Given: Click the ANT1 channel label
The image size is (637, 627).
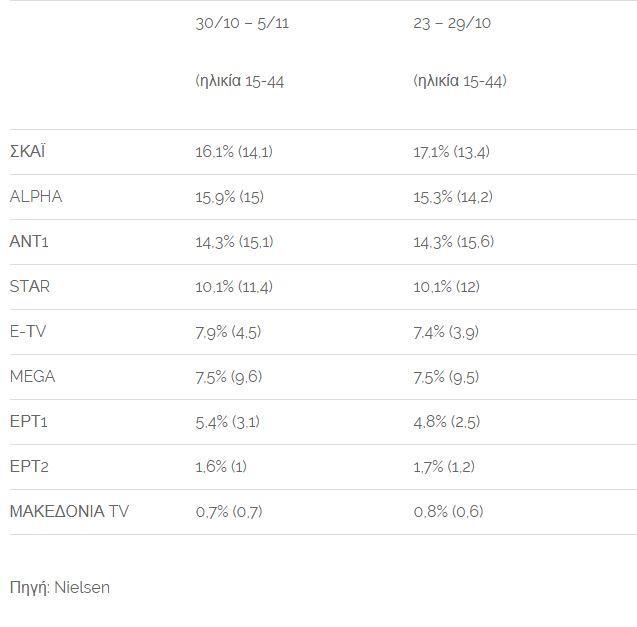Looking at the screenshot, I should coord(29,242).
